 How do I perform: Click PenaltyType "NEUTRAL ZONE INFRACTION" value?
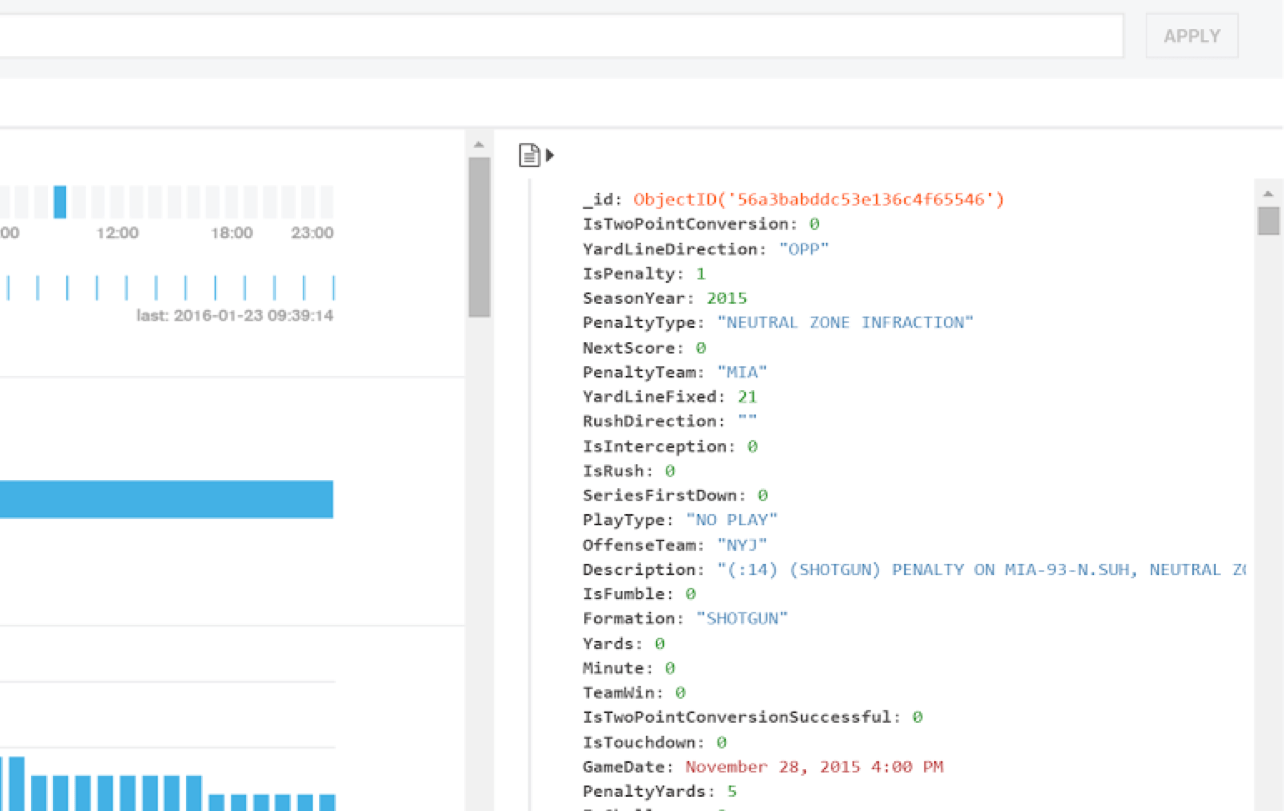click(x=845, y=323)
